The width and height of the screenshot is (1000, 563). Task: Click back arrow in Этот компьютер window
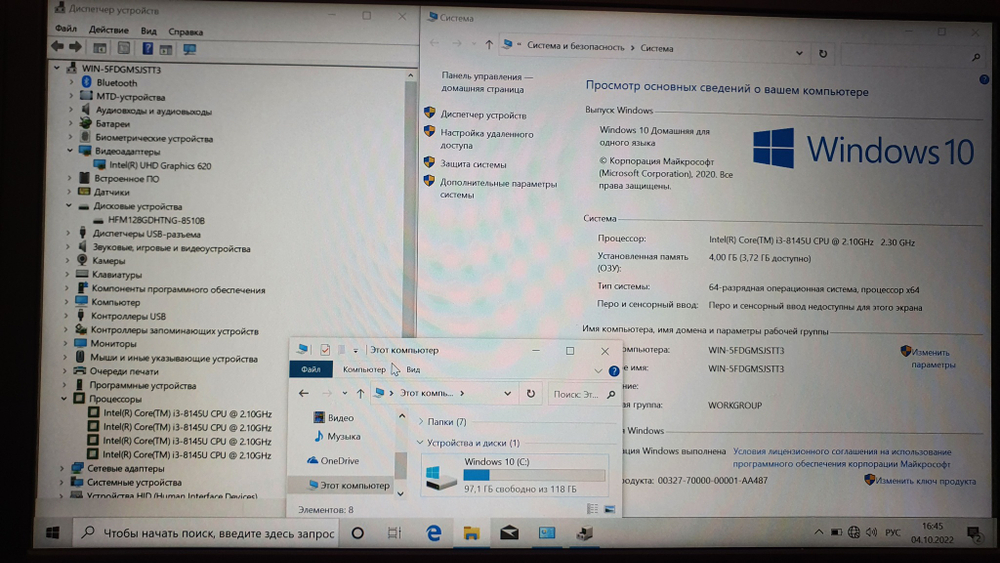click(304, 393)
